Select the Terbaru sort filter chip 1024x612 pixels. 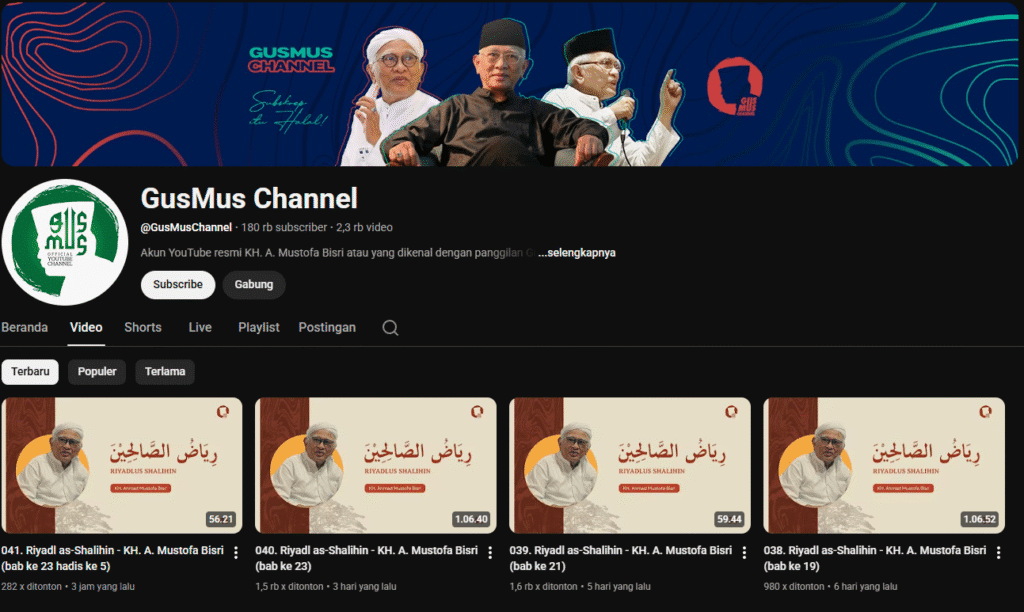point(29,372)
